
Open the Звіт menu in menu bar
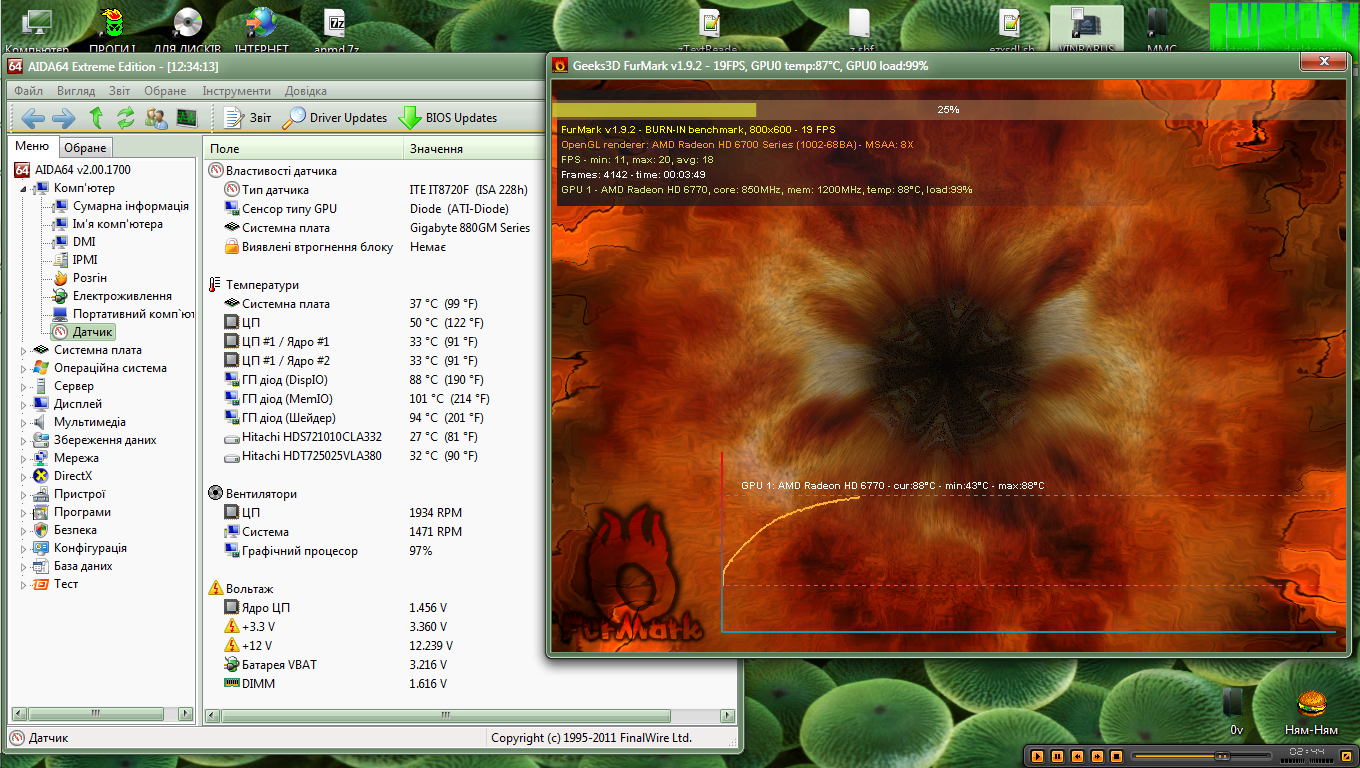[x=120, y=91]
